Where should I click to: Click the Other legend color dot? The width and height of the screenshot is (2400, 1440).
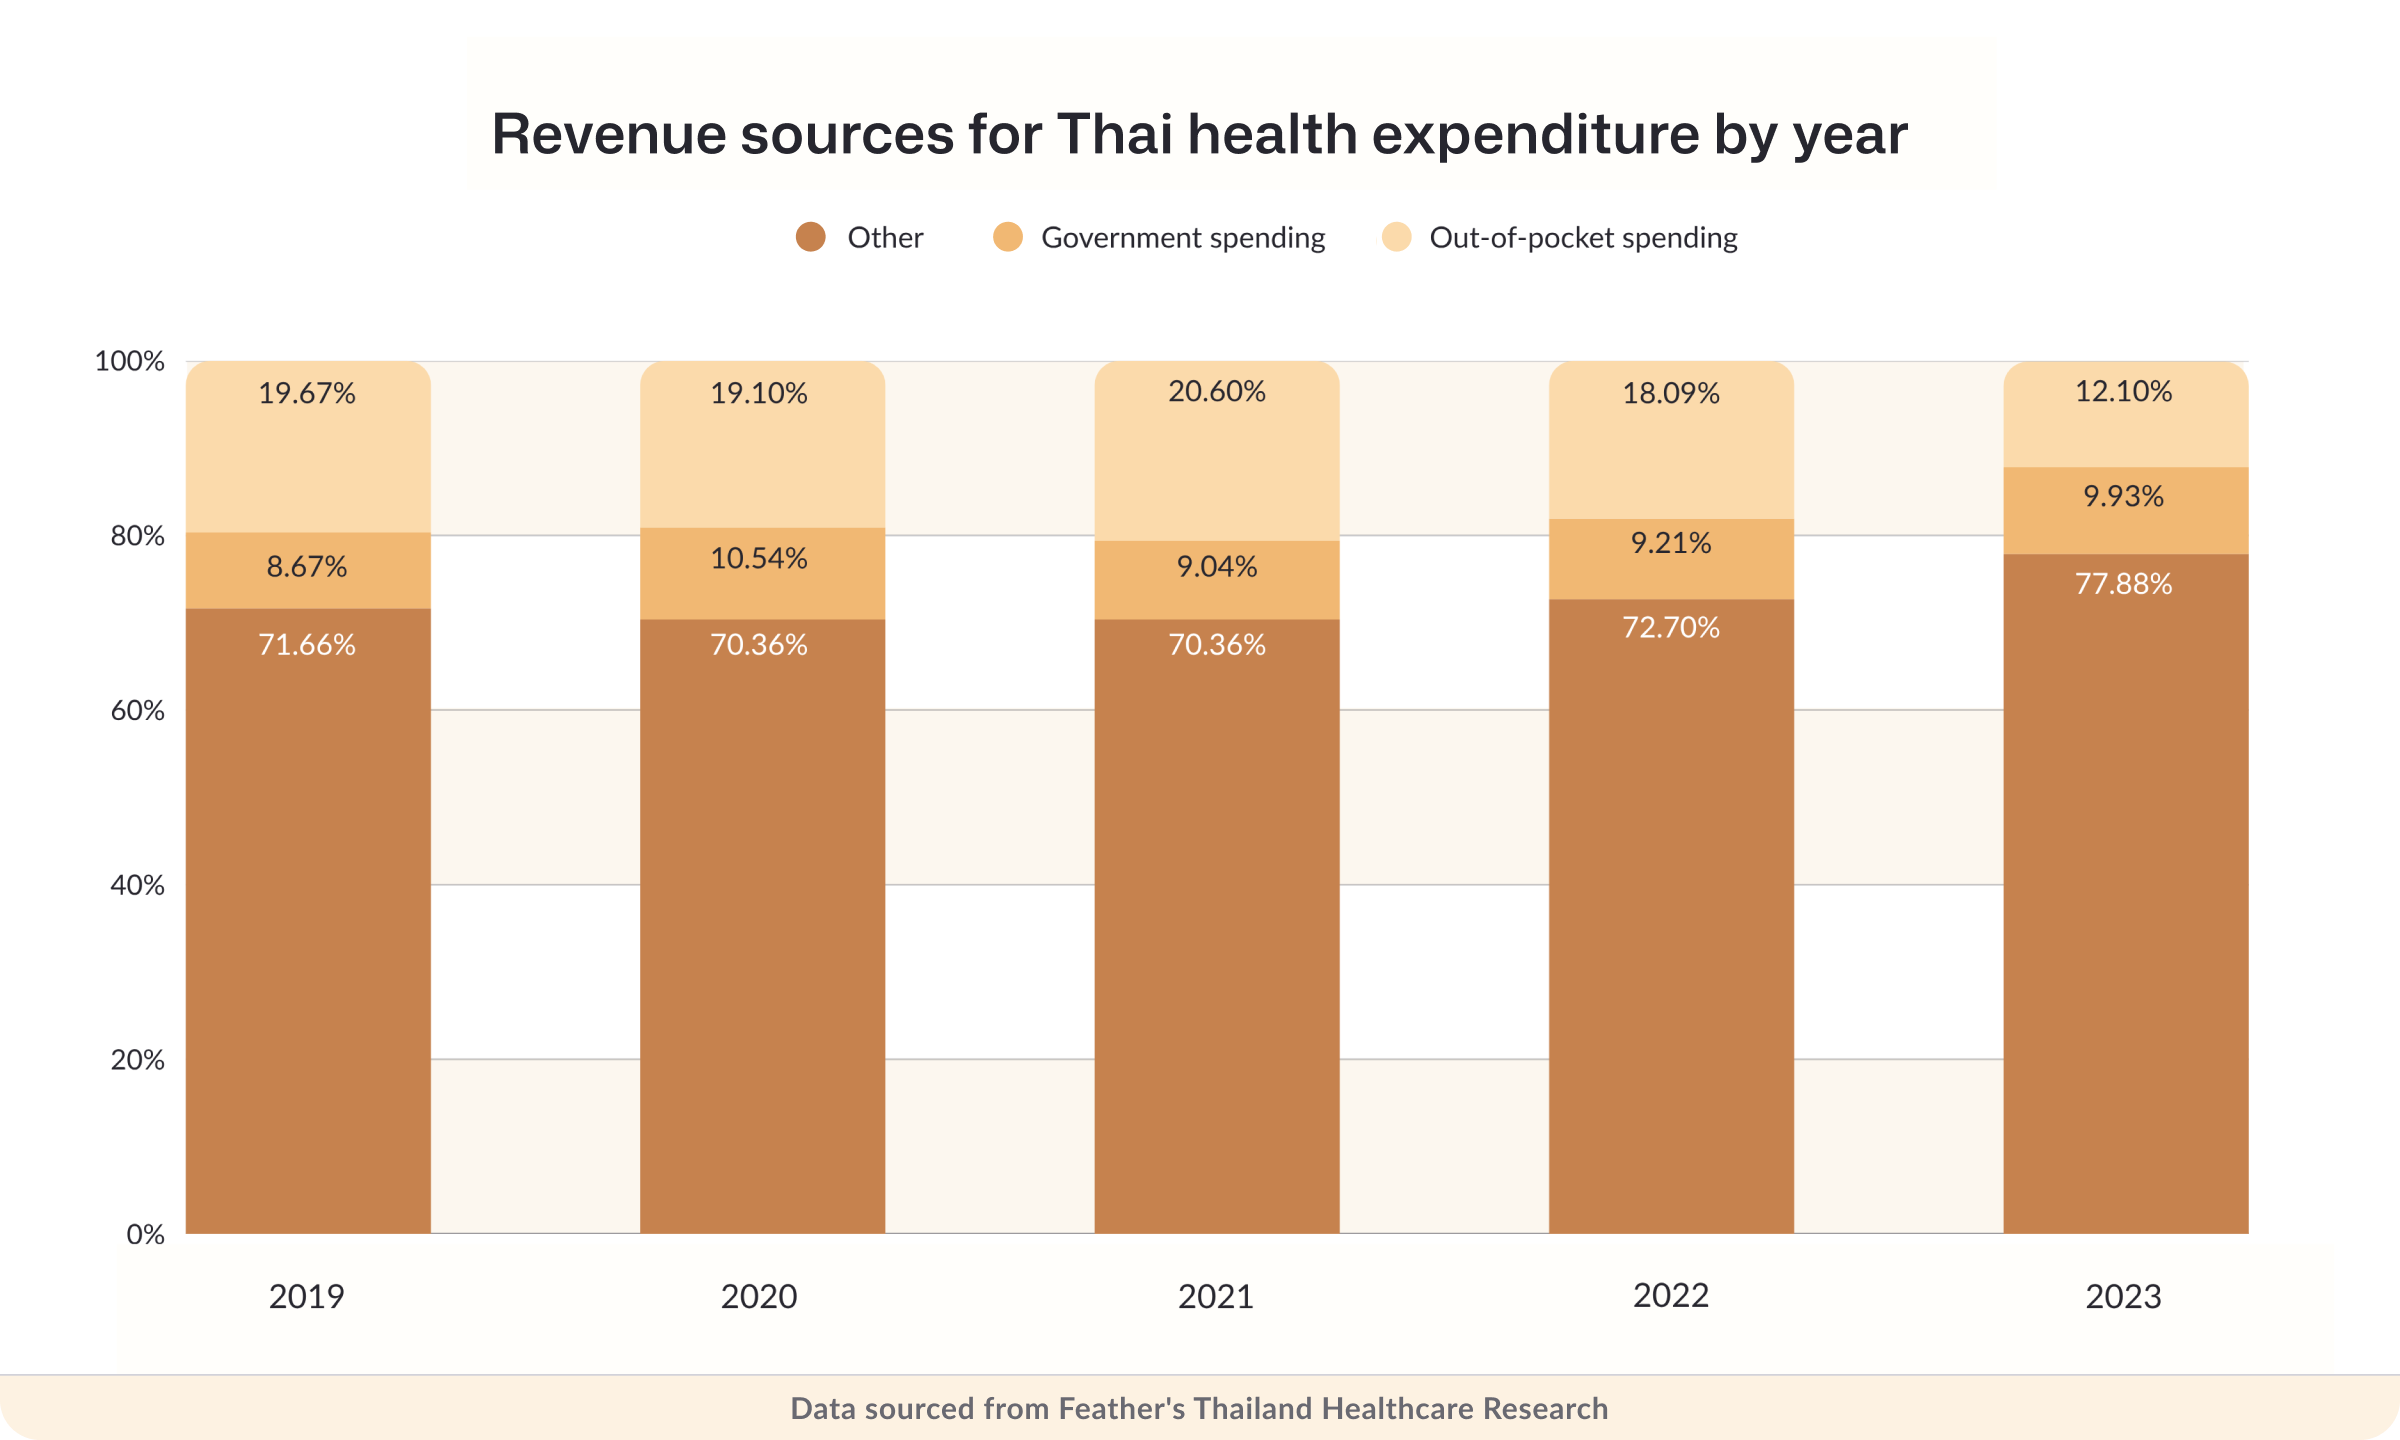(810, 237)
